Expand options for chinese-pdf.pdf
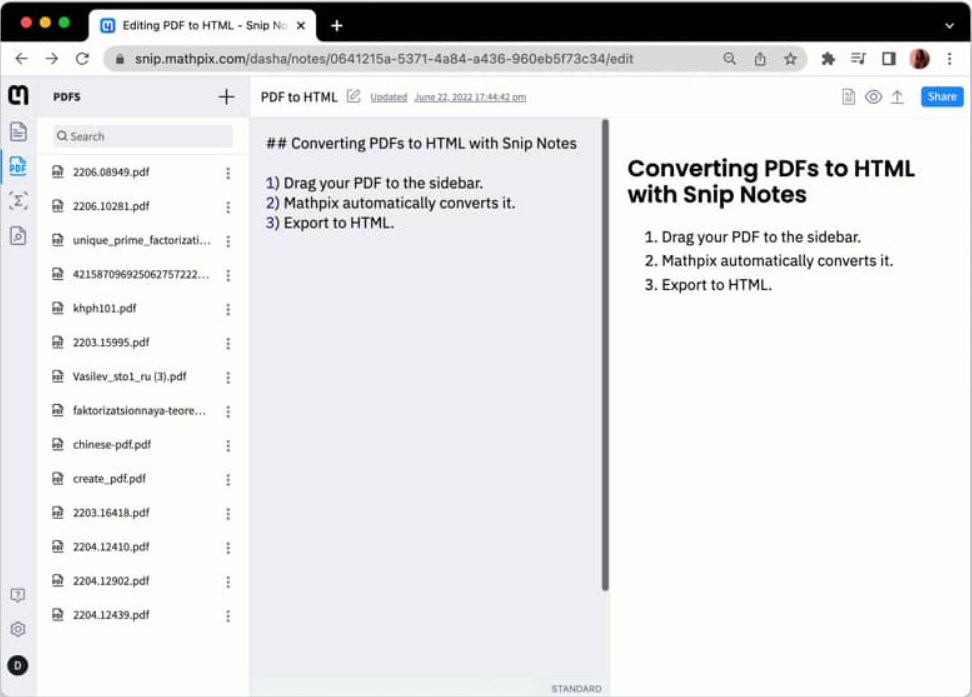 tap(228, 446)
